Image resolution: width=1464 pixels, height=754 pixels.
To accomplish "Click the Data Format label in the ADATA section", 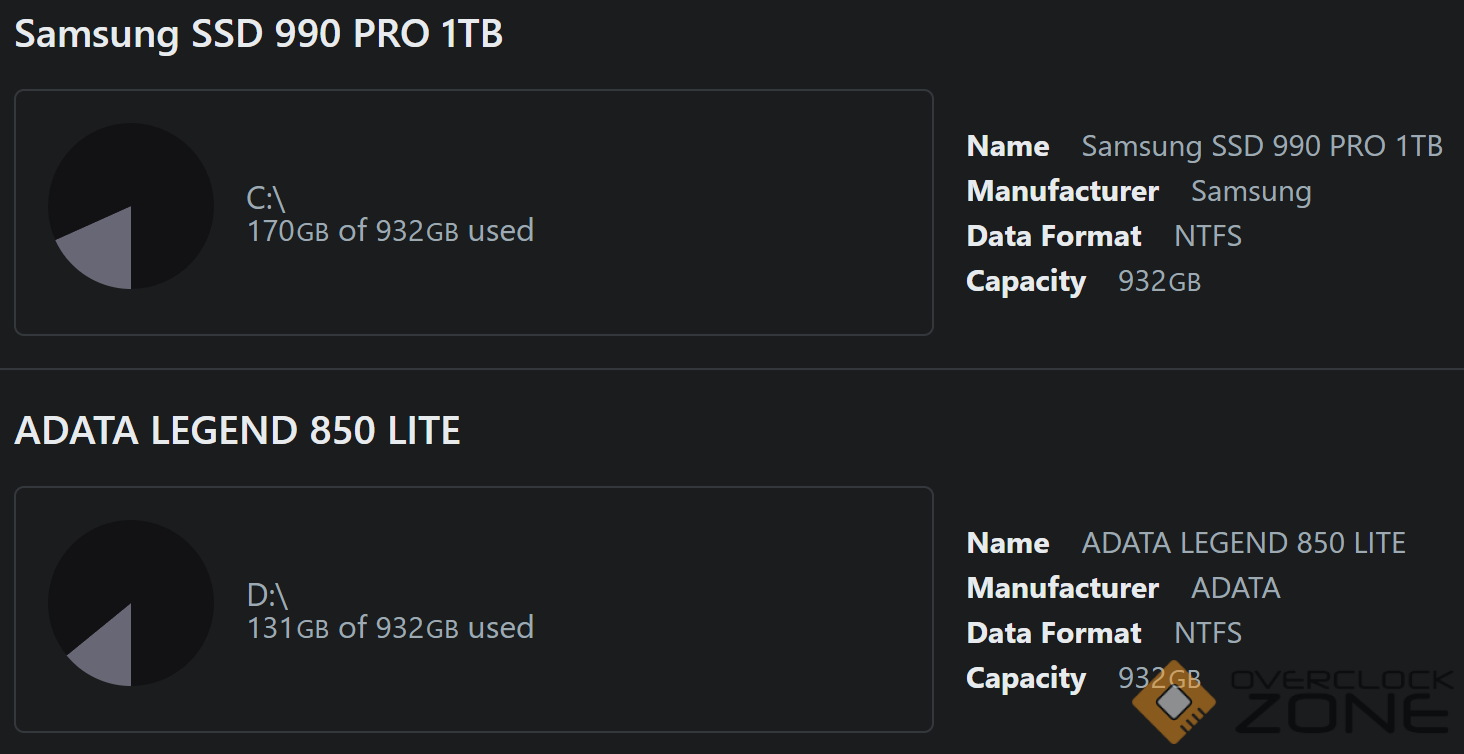I will click(x=1054, y=634).
